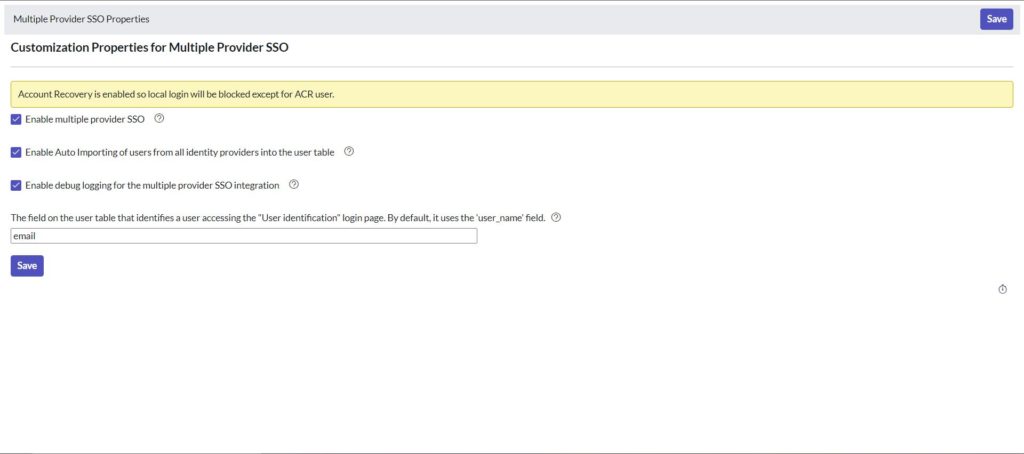
Task: Focus the user identification field containing 'email'
Action: tap(244, 236)
